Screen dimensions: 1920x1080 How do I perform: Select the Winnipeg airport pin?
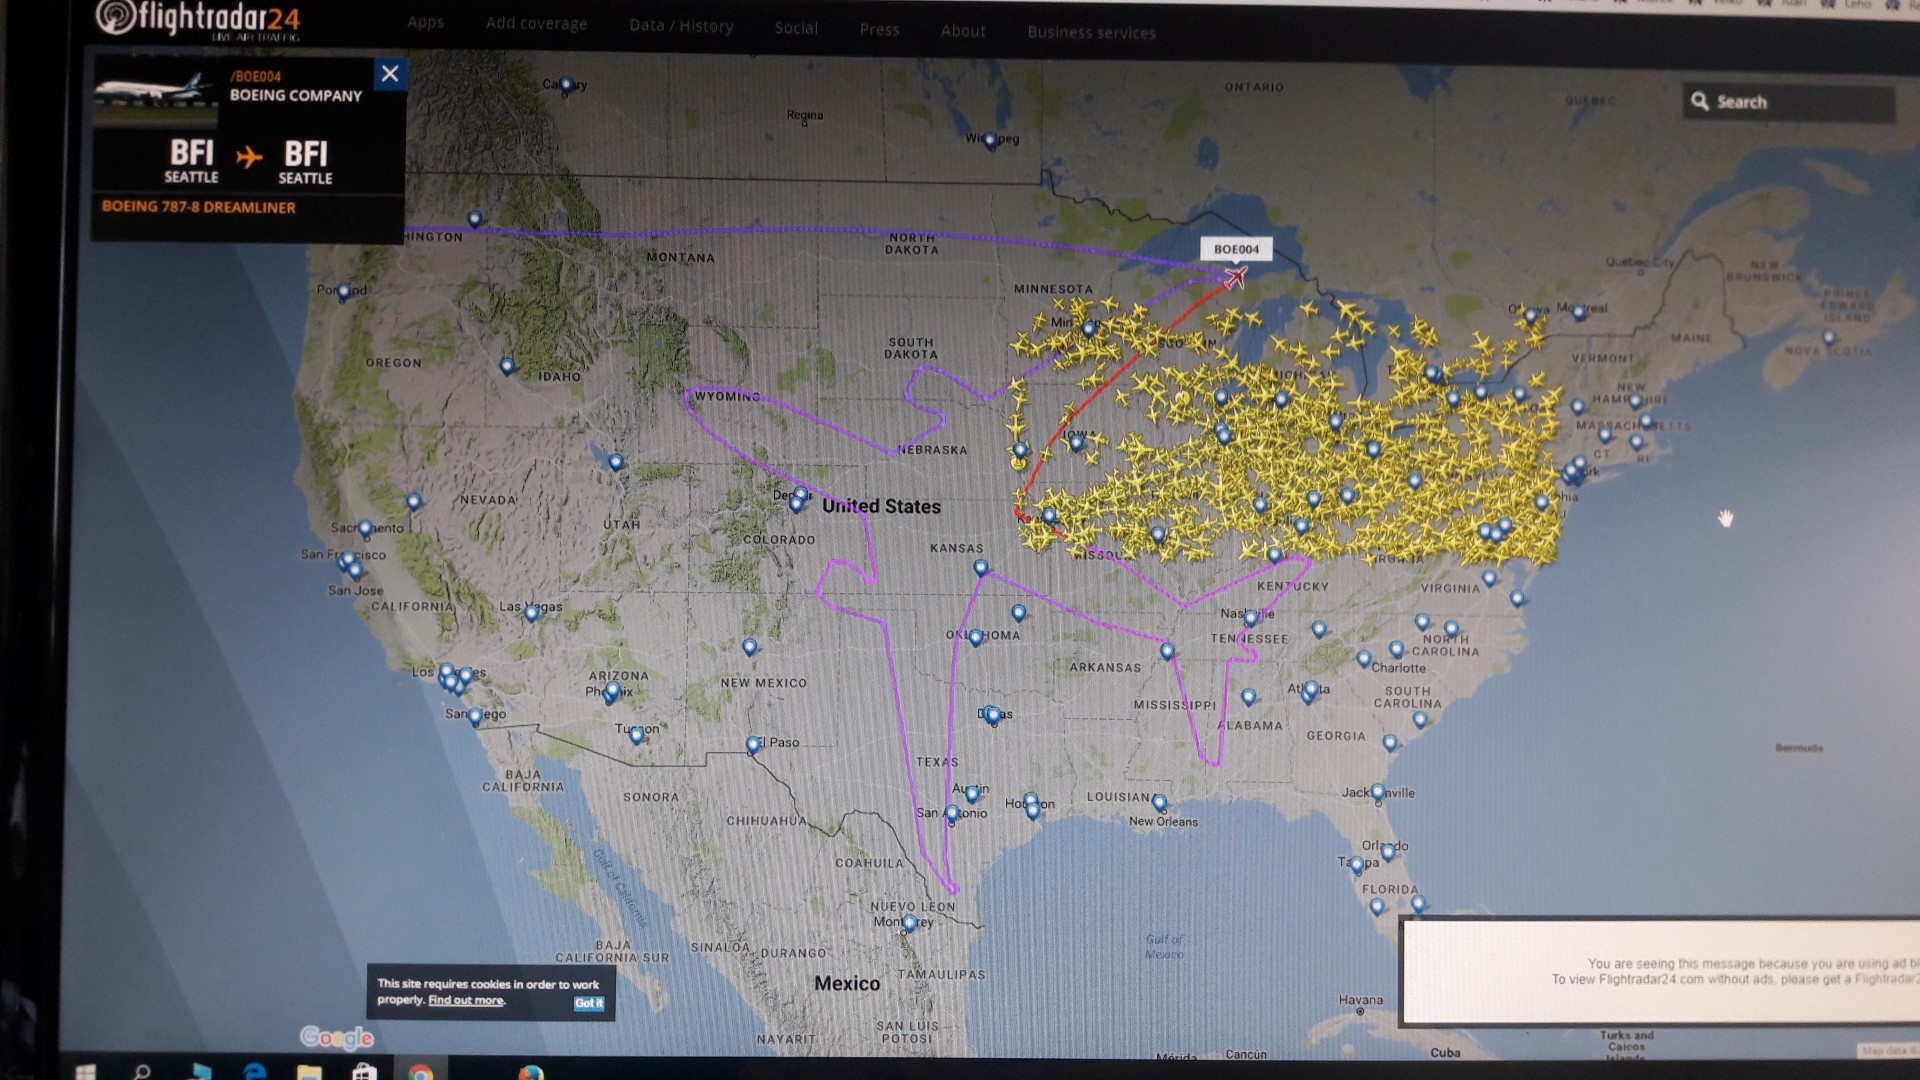990,142
